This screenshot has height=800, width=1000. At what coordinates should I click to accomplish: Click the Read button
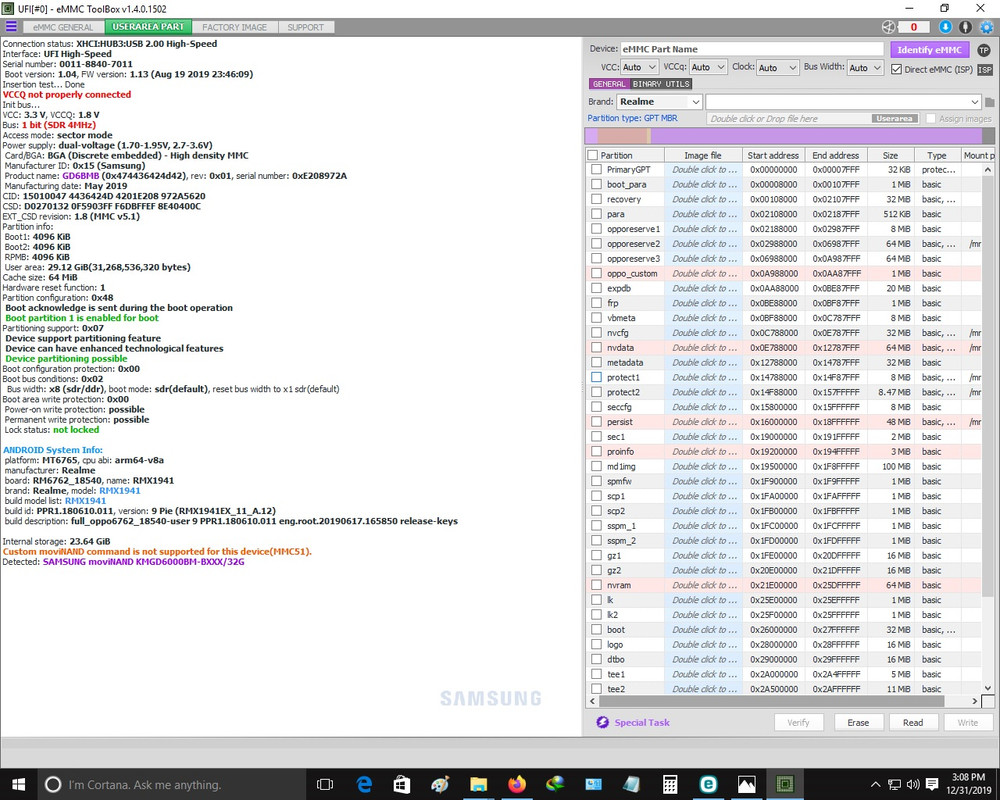[913, 722]
